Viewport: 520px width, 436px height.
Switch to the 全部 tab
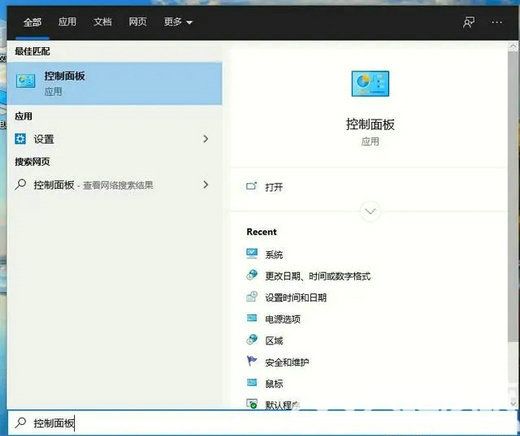coord(32,22)
